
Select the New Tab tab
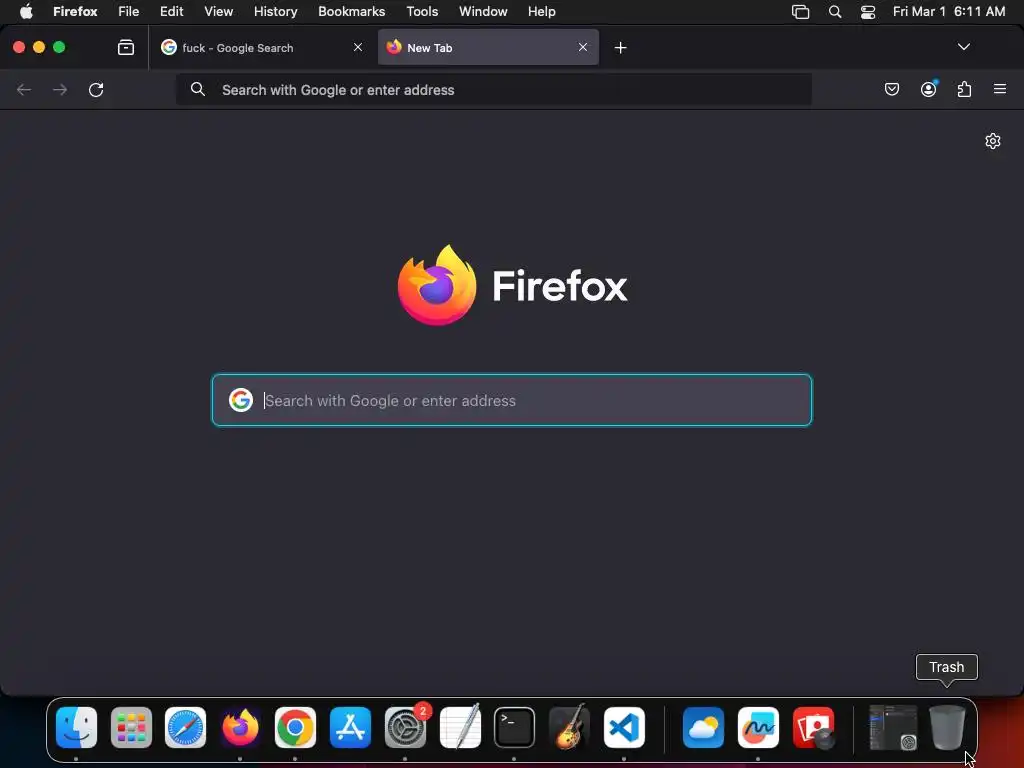pos(488,47)
